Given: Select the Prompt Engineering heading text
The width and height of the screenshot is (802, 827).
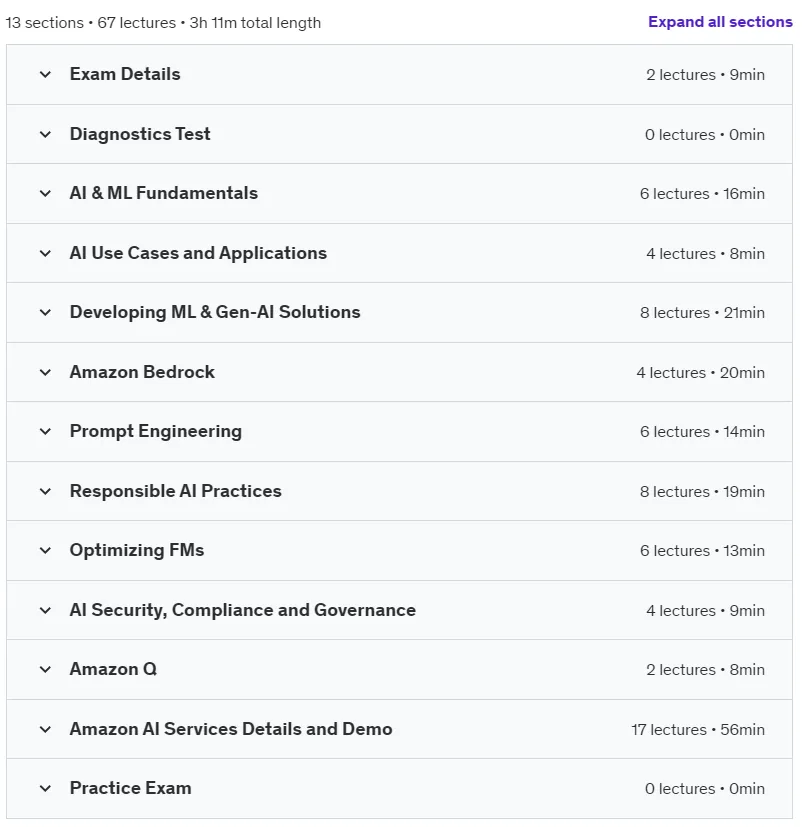Looking at the screenshot, I should pyautogui.click(x=156, y=431).
